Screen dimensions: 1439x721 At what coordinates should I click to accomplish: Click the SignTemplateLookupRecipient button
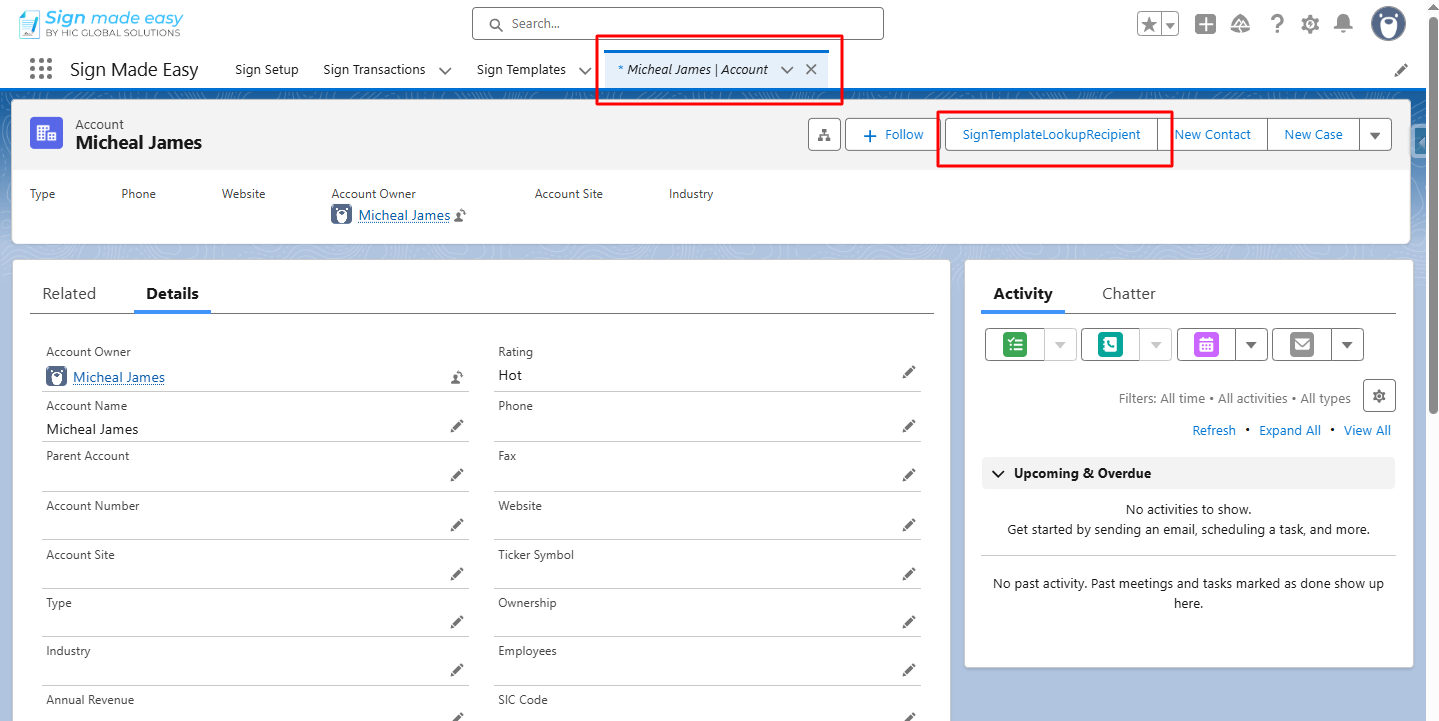point(1051,135)
